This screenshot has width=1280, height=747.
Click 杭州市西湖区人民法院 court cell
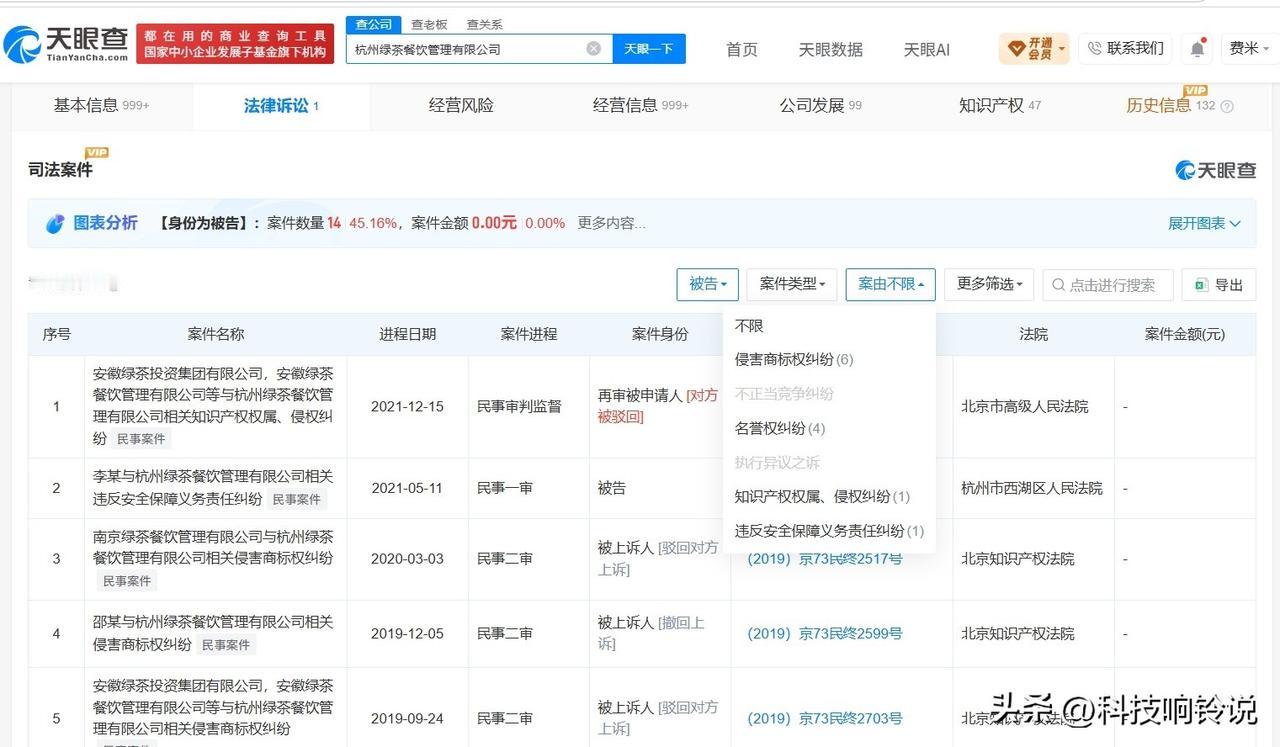(1032, 488)
